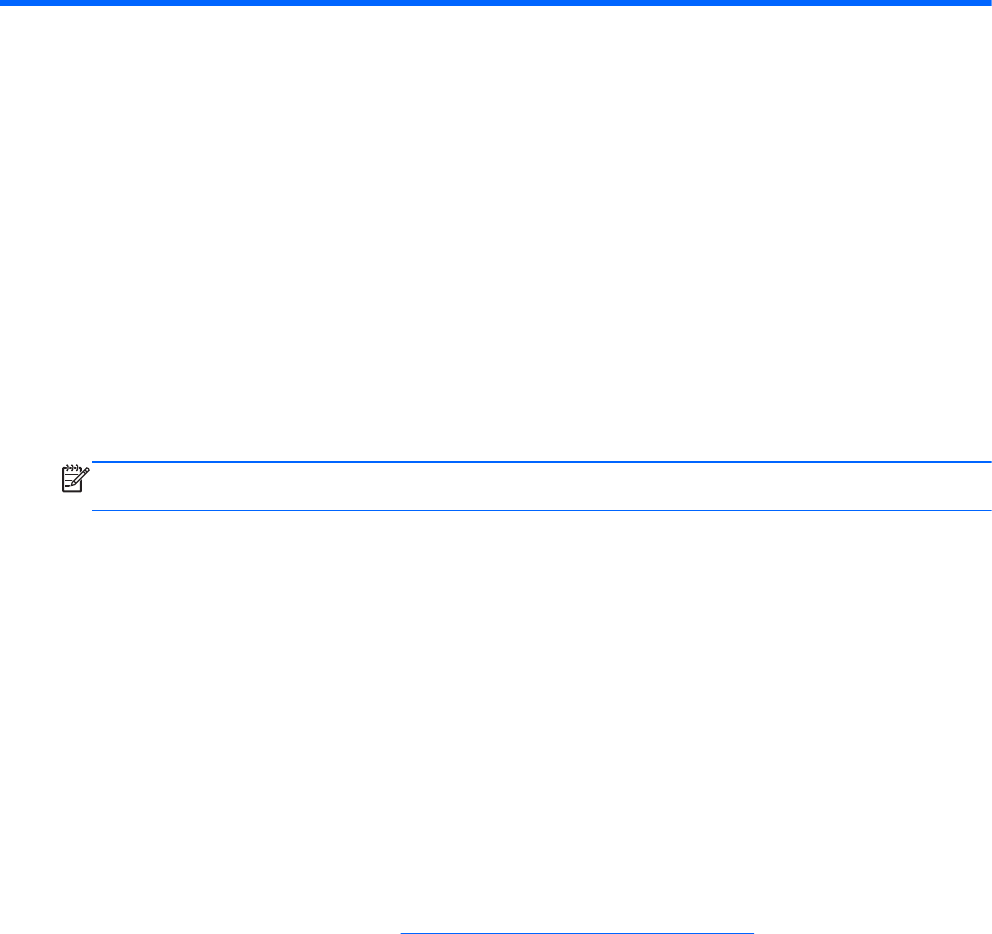This screenshot has width=992, height=934.
Task: Click the spiral binding on the notepad icon
Action: coord(71,468)
